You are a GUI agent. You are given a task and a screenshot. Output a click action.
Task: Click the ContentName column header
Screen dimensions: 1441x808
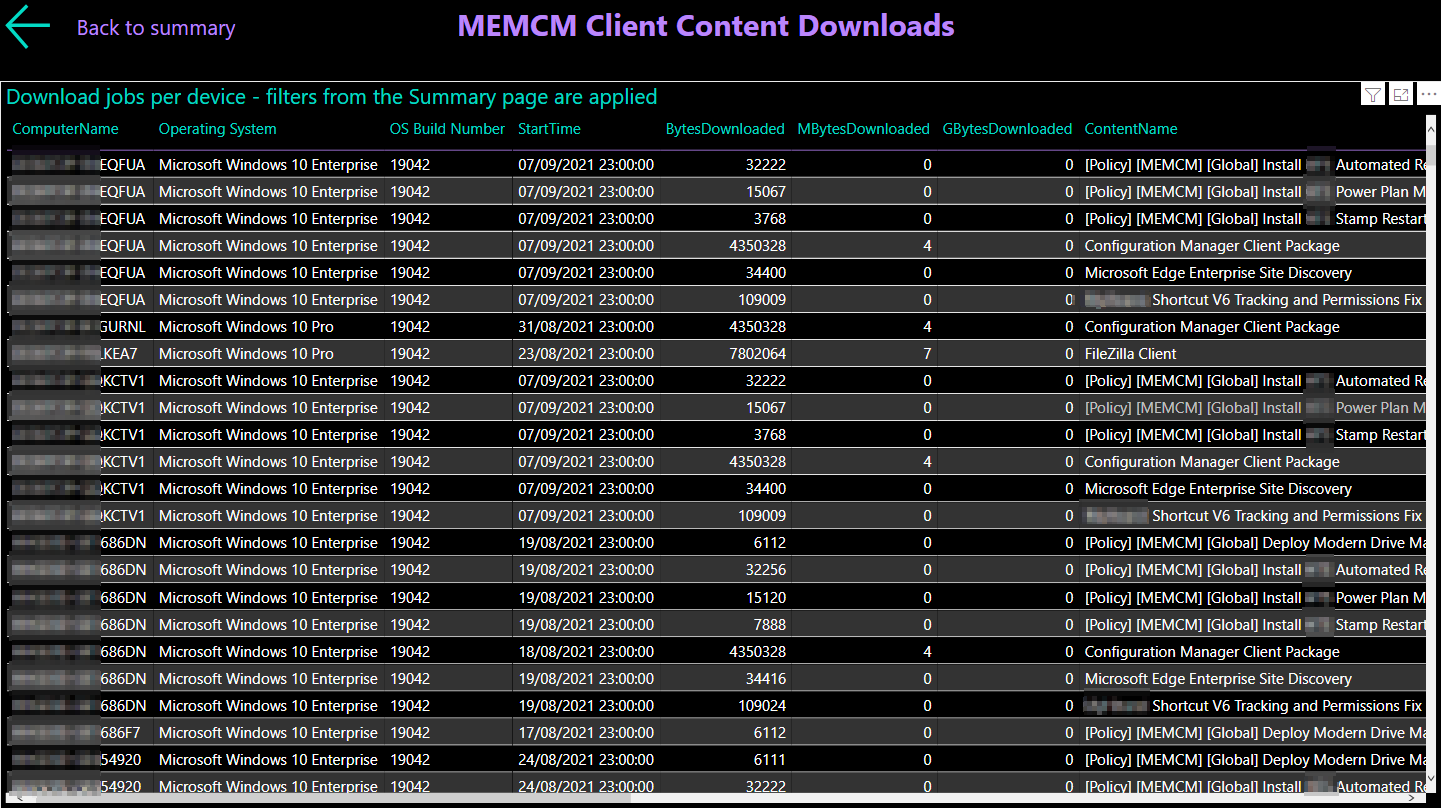pos(1130,129)
